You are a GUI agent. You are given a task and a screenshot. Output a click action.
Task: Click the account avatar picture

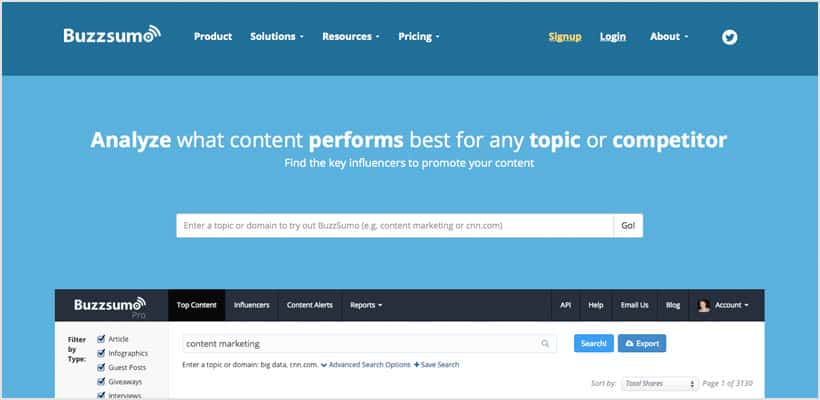(703, 305)
